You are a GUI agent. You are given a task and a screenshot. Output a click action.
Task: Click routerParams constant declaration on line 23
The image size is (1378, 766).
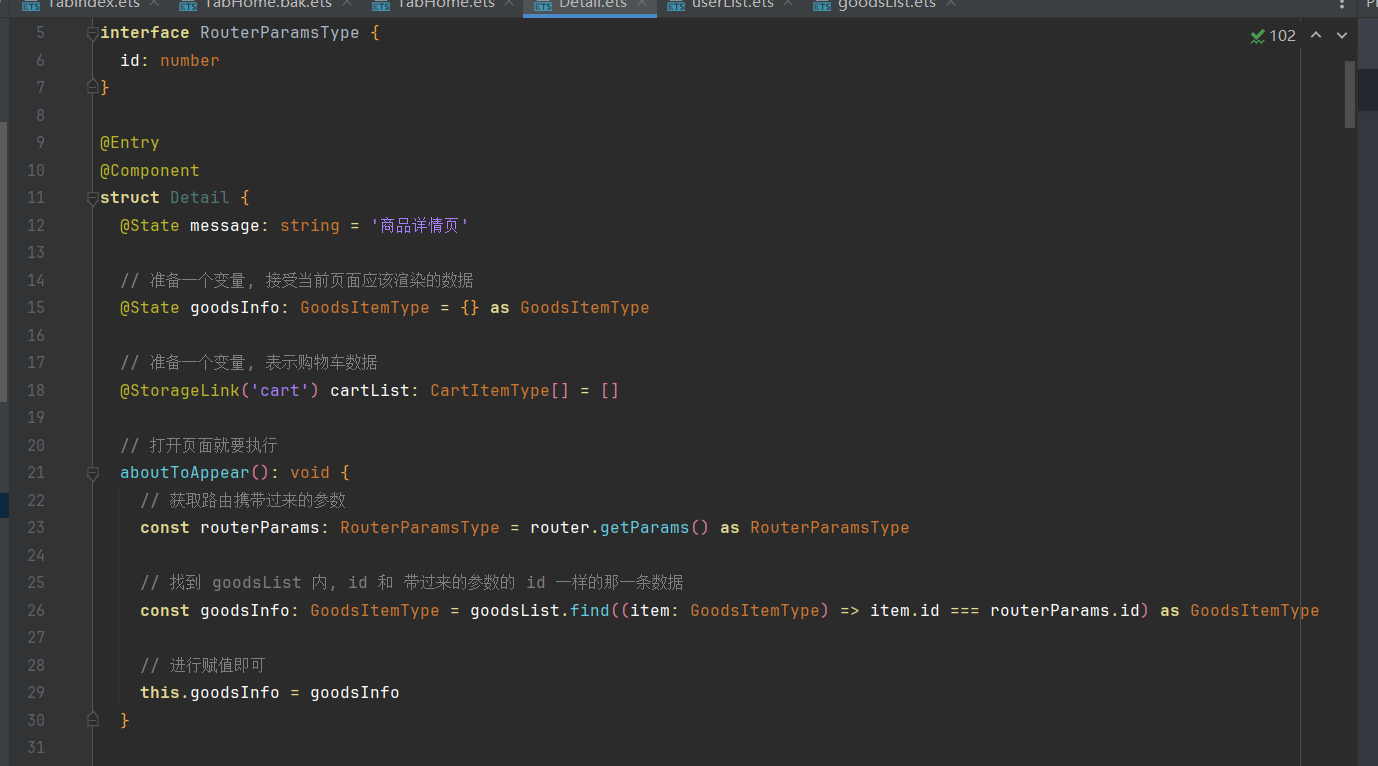coord(260,527)
